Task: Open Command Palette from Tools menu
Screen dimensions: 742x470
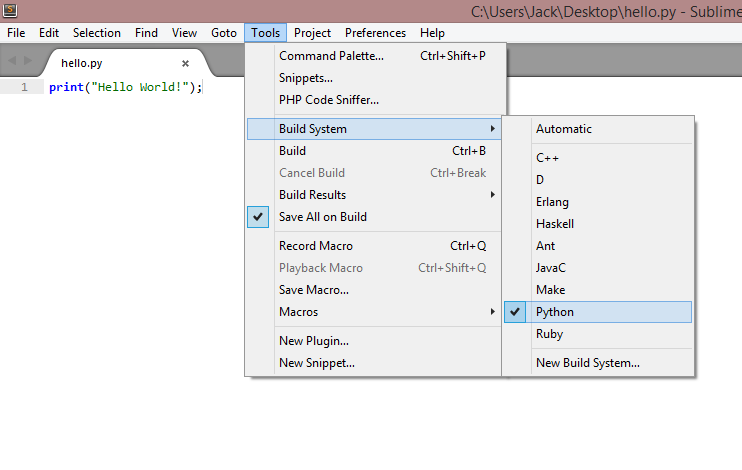Action: (374, 56)
